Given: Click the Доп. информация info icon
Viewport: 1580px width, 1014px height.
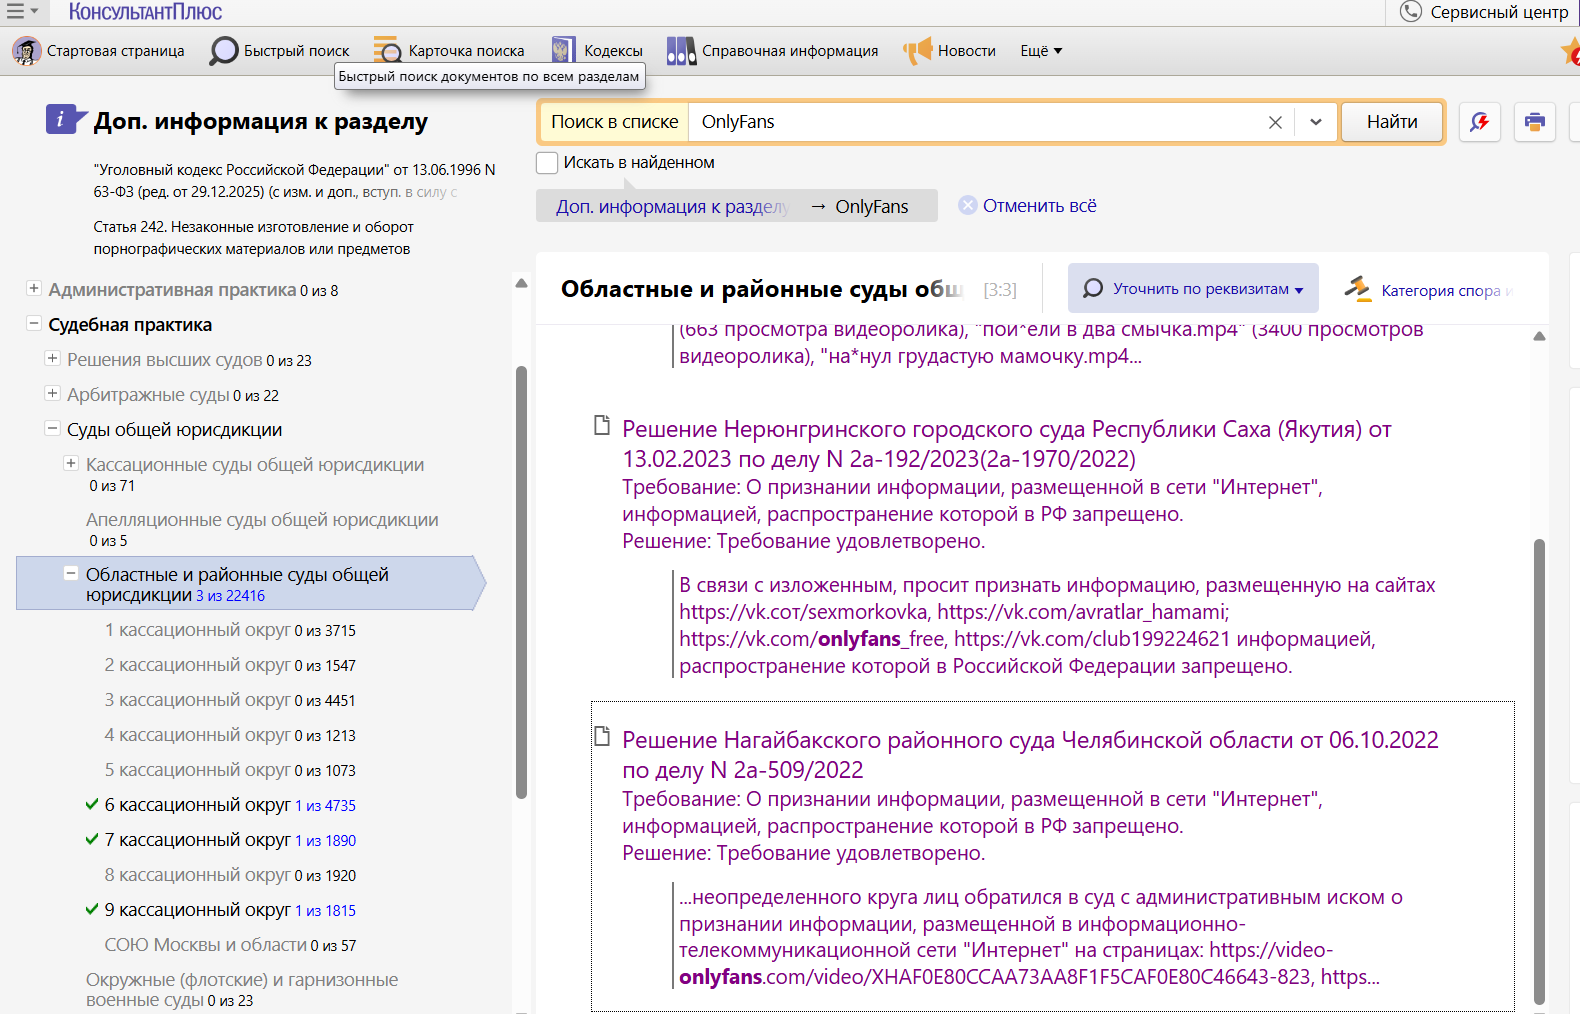Looking at the screenshot, I should pyautogui.click(x=66, y=120).
